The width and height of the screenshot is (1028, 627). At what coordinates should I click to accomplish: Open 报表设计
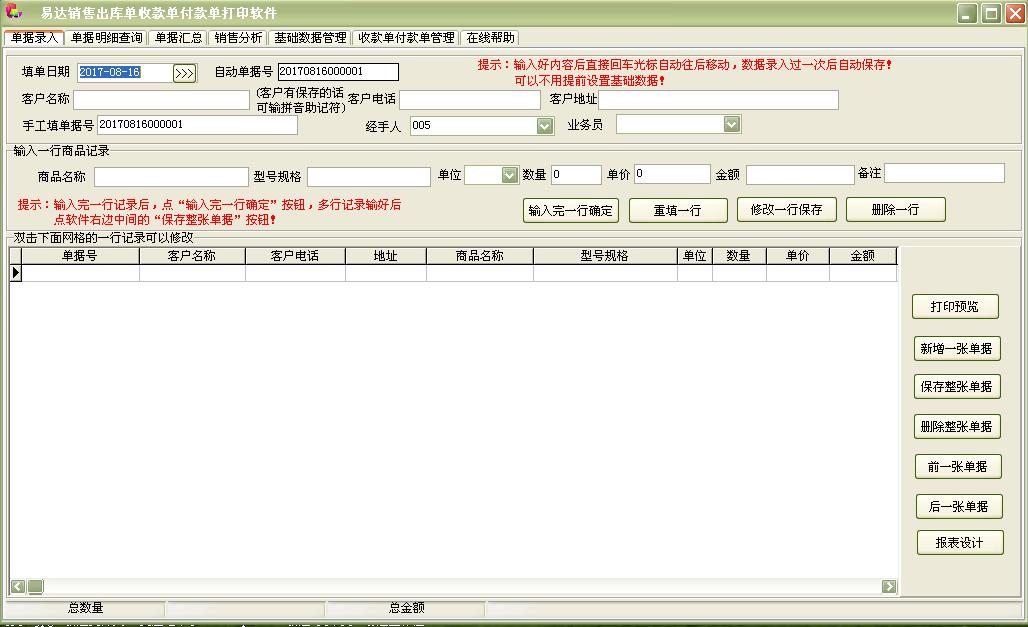(x=960, y=543)
